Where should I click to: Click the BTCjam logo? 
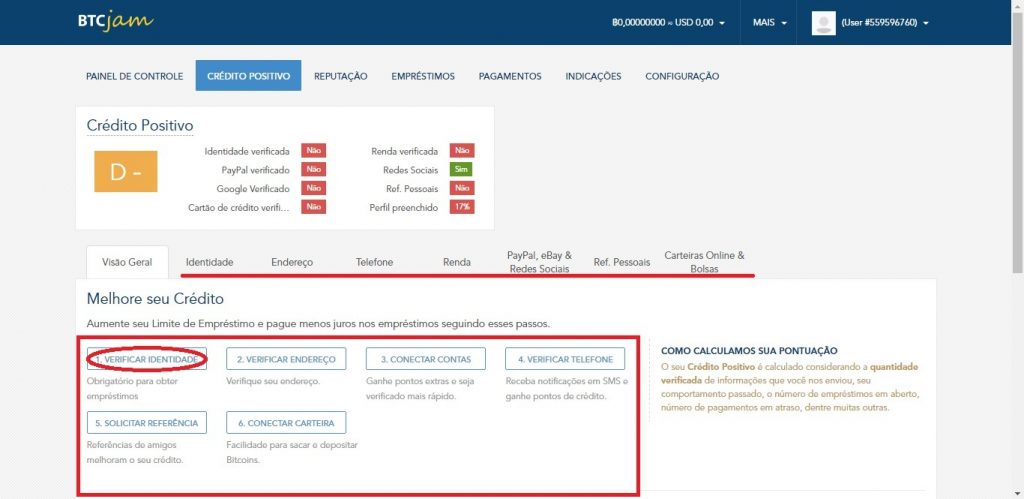pyautogui.click(x=115, y=21)
